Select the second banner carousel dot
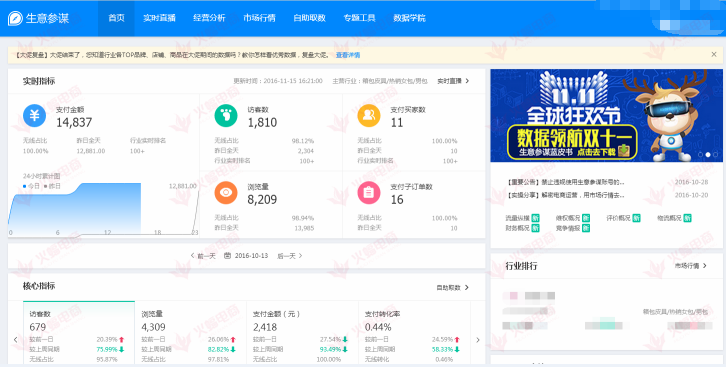Screen dimensions: 726x367 point(708,155)
